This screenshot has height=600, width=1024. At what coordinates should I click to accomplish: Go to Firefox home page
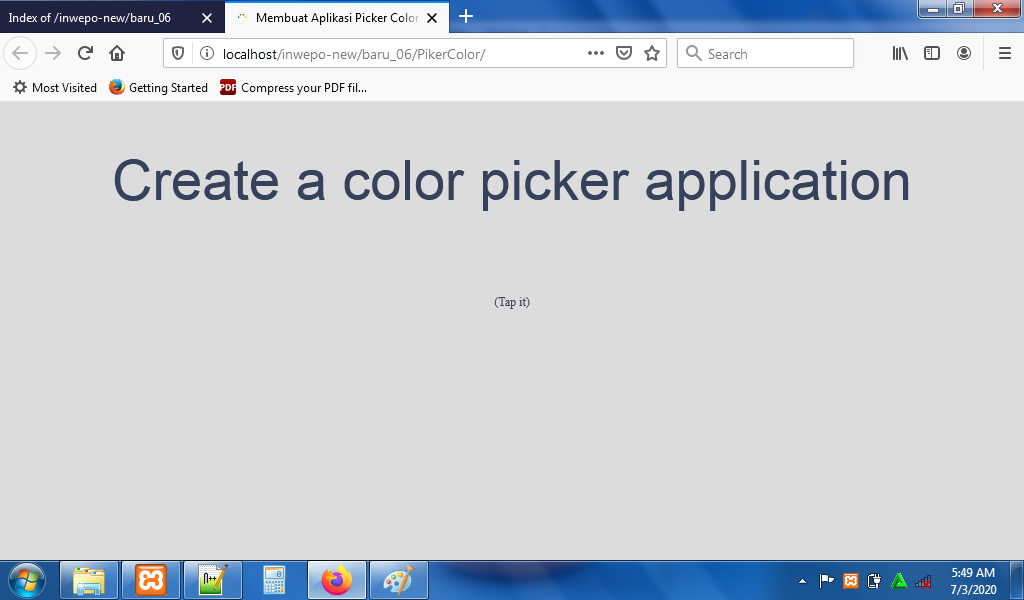pyautogui.click(x=117, y=54)
